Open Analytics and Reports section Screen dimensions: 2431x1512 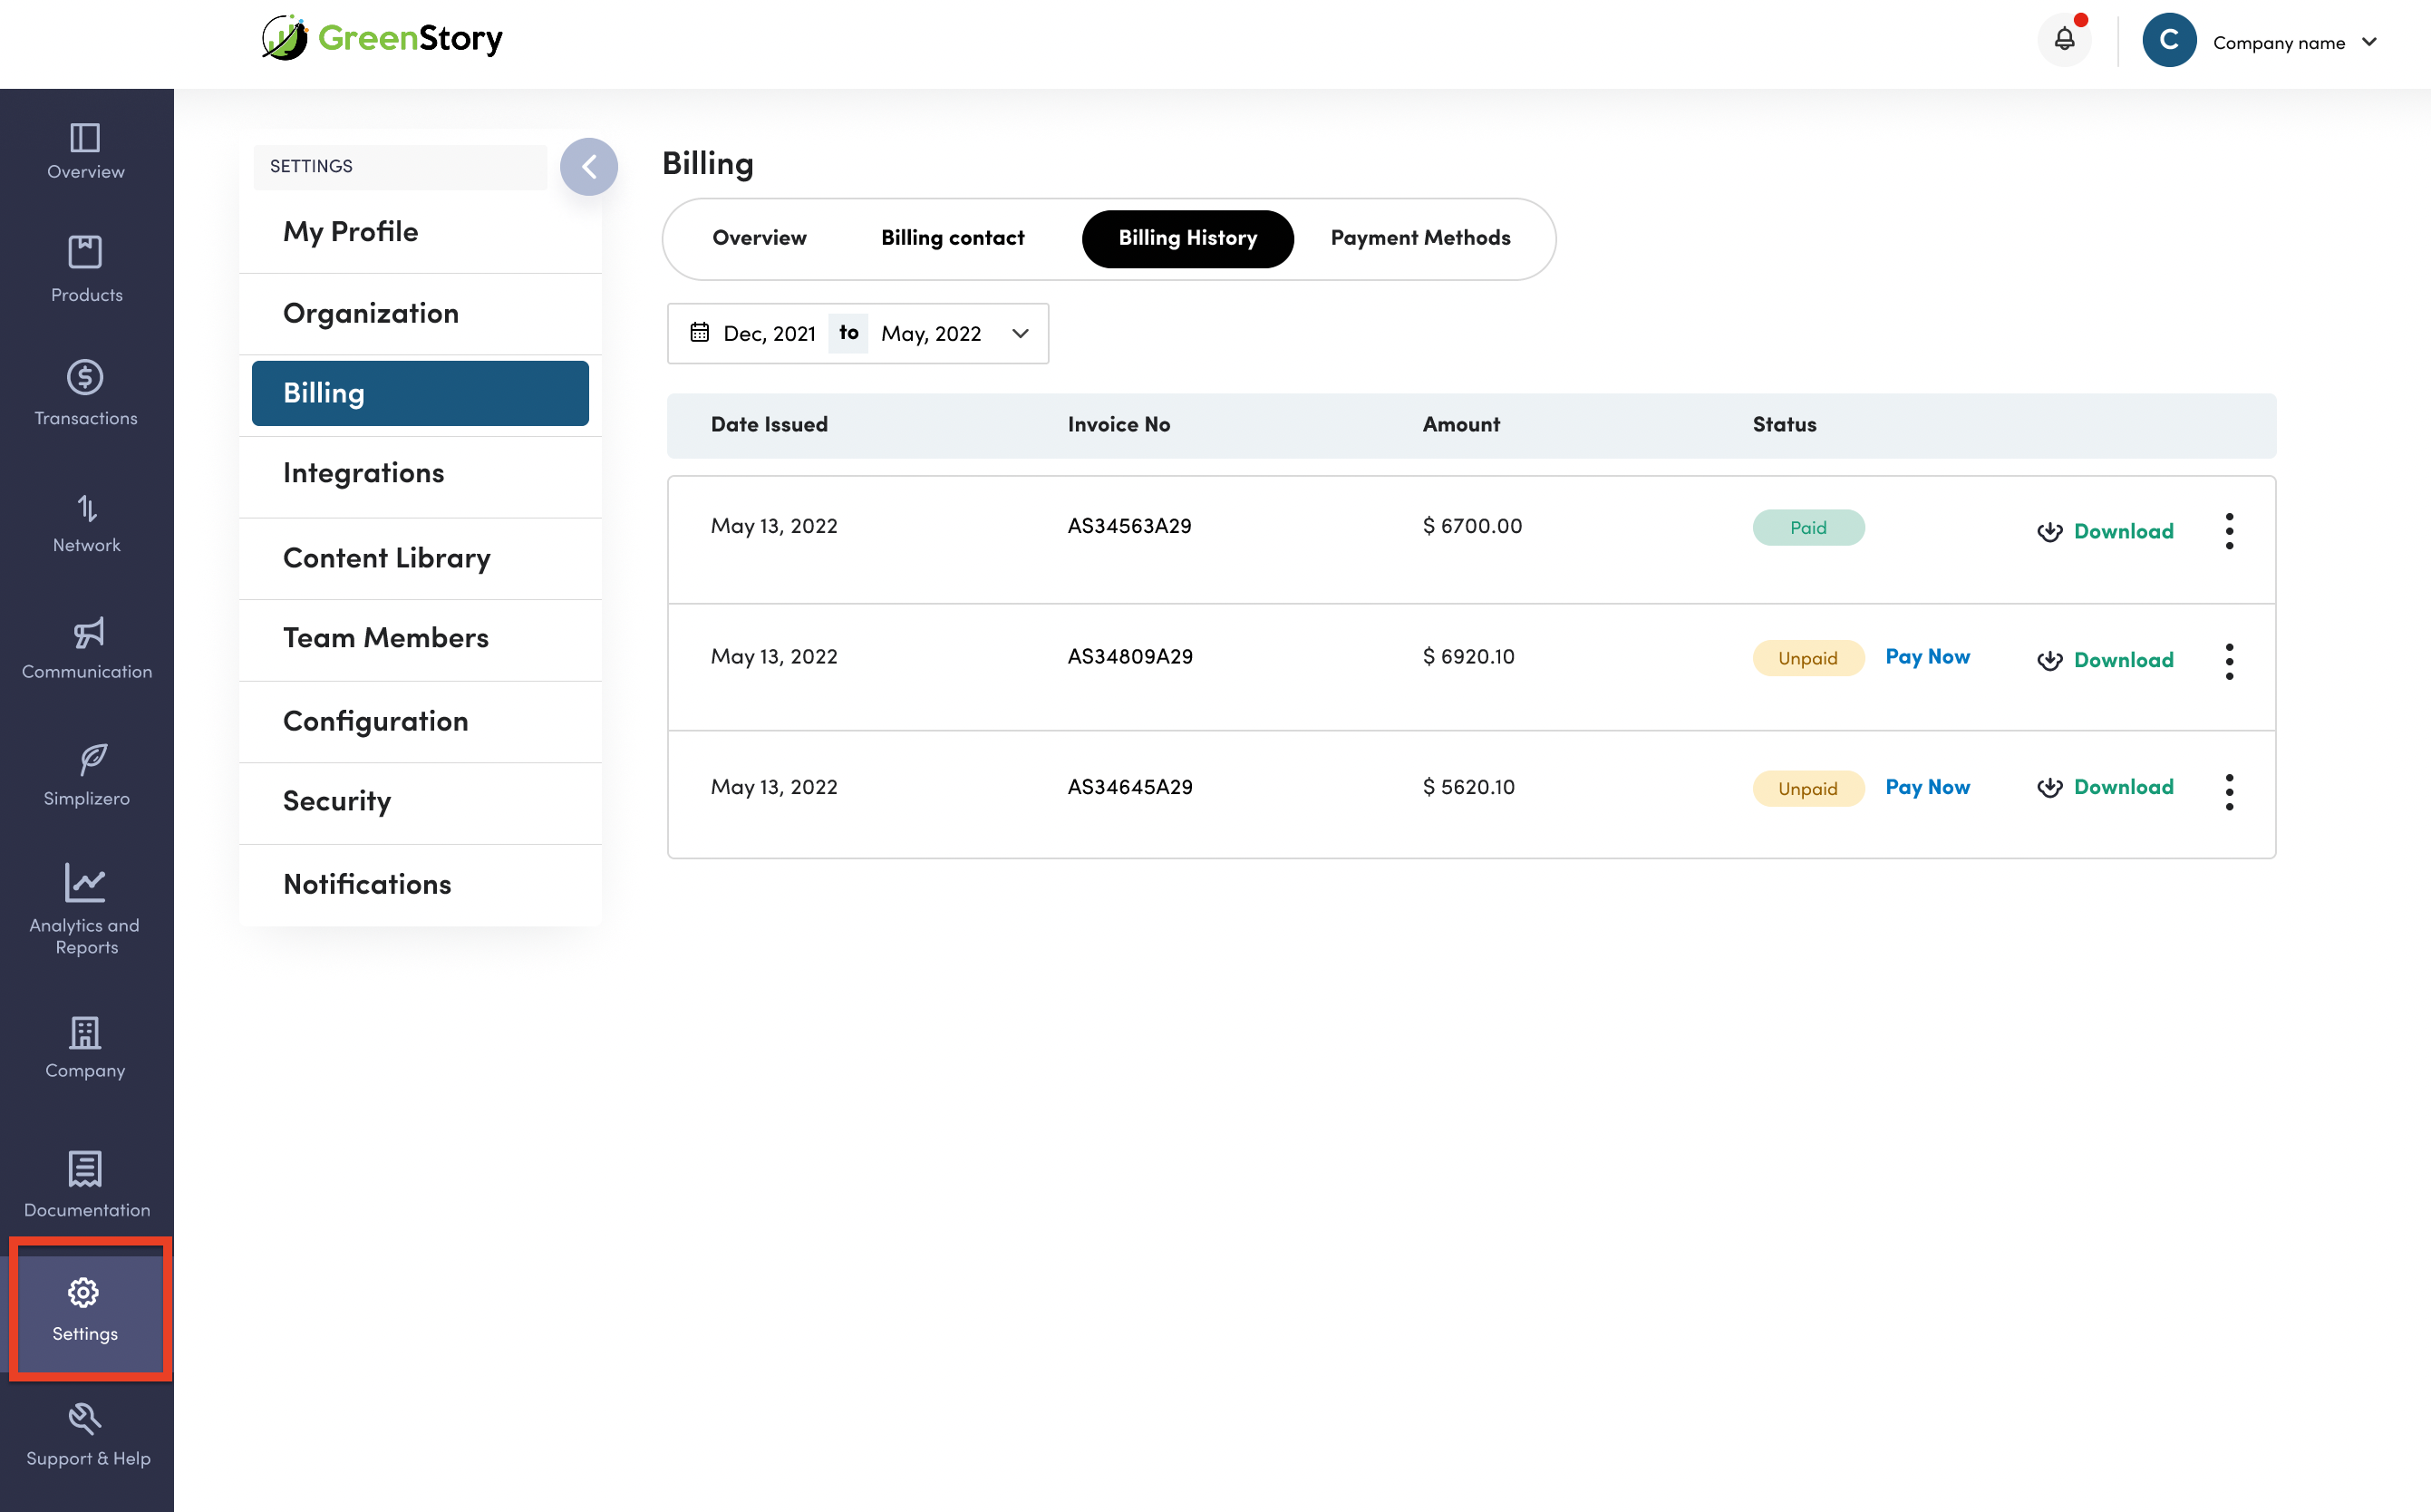pos(86,907)
